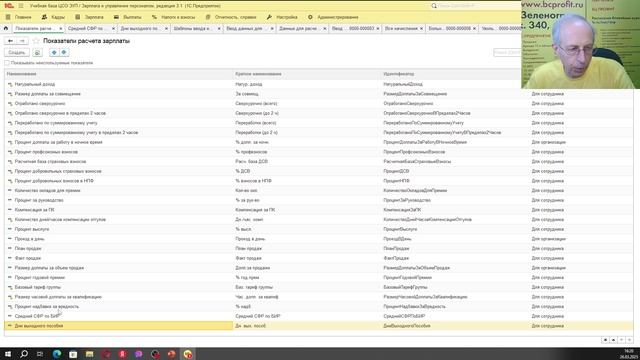
Task: Select the Факт продаж row
Action: pyautogui.click(x=318, y=258)
